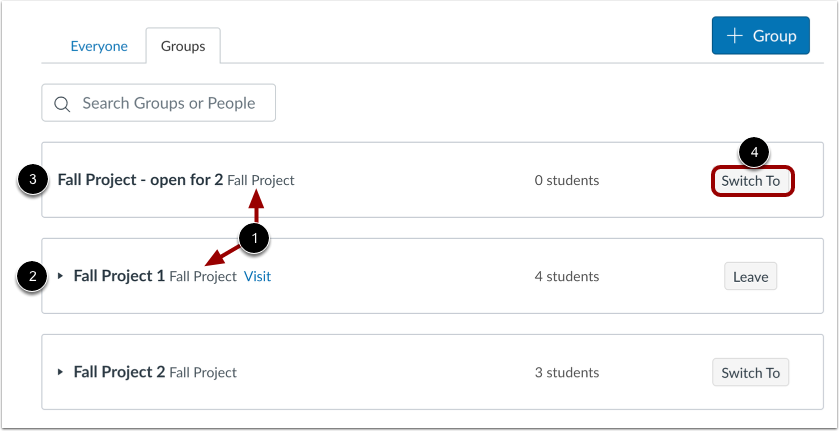Click the magnifier icon in the search box

62,103
